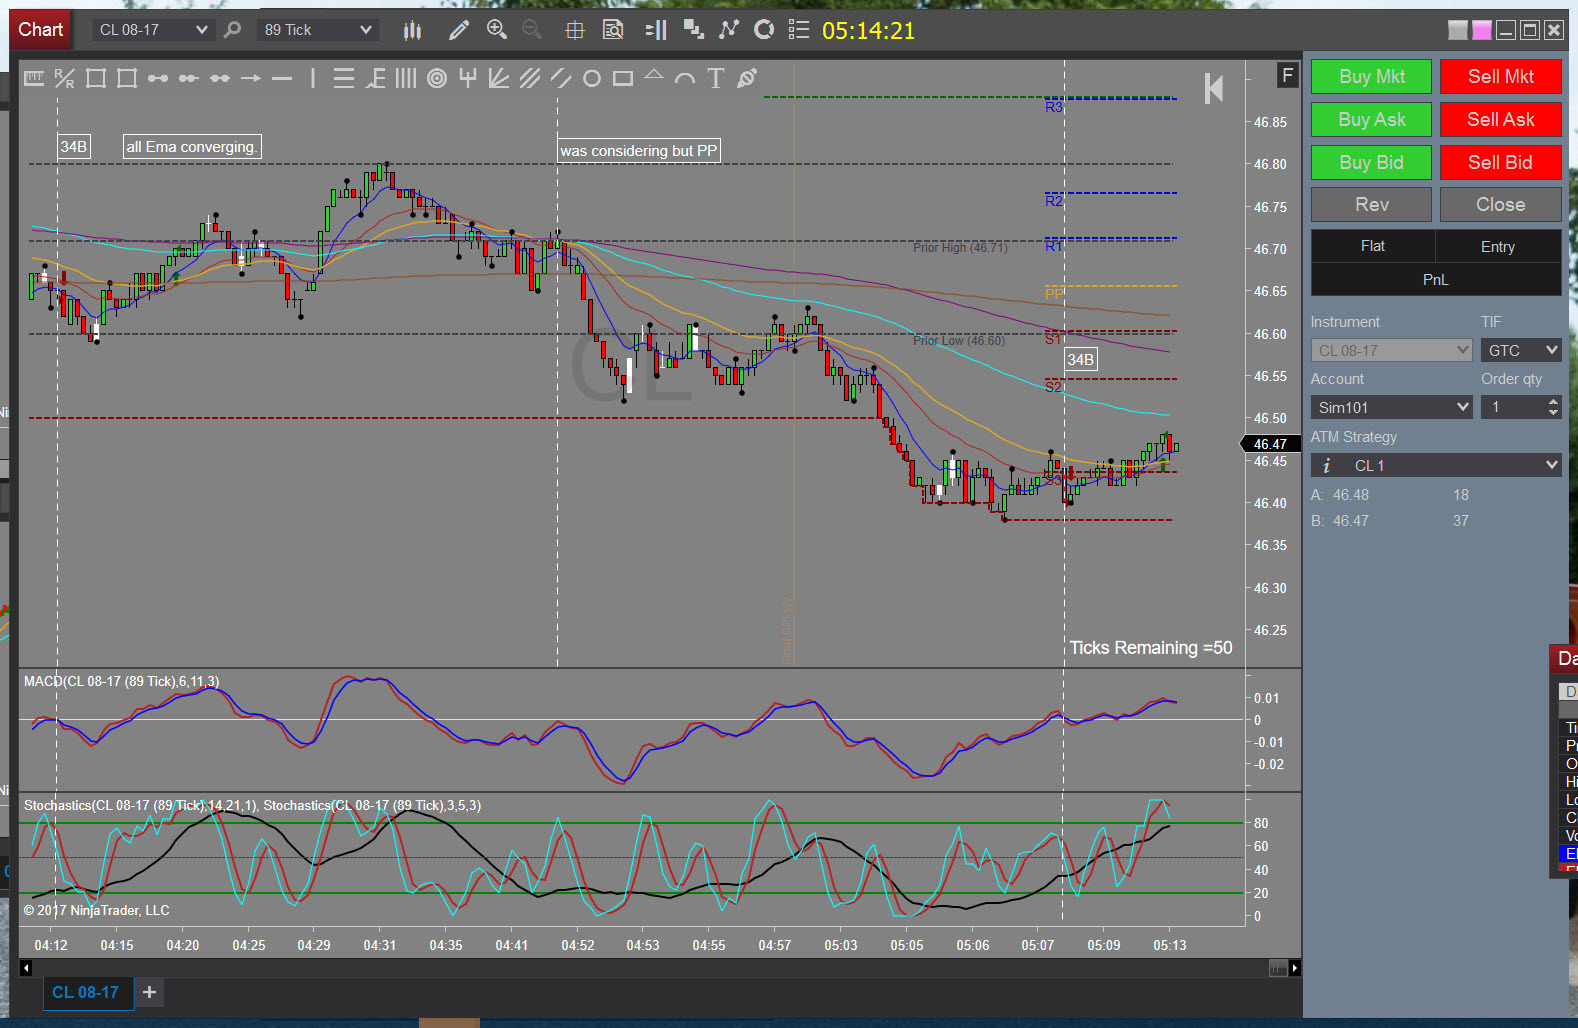Select the Andrews pitchfork tool
The image size is (1578, 1028).
click(468, 78)
